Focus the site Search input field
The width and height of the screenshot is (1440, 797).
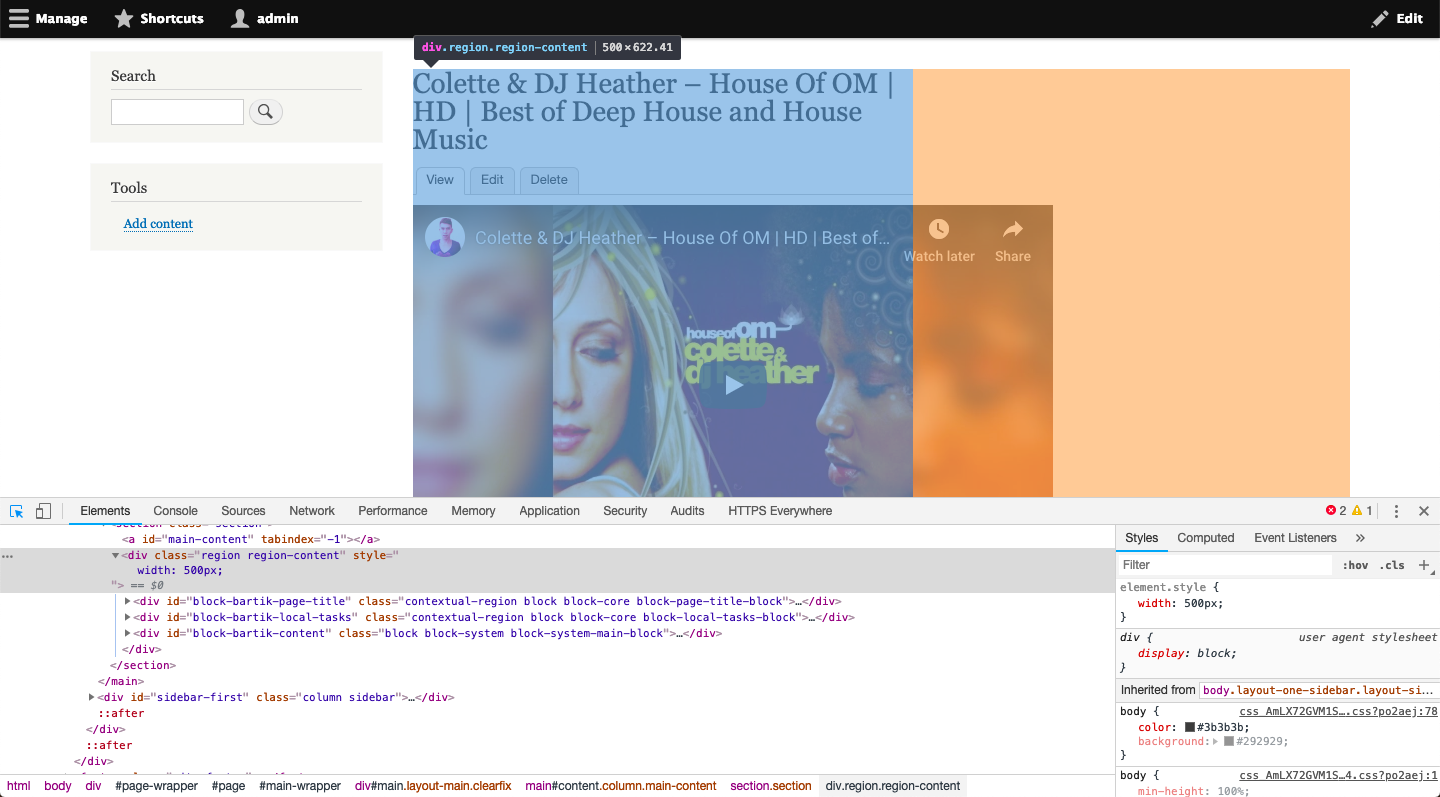point(177,112)
